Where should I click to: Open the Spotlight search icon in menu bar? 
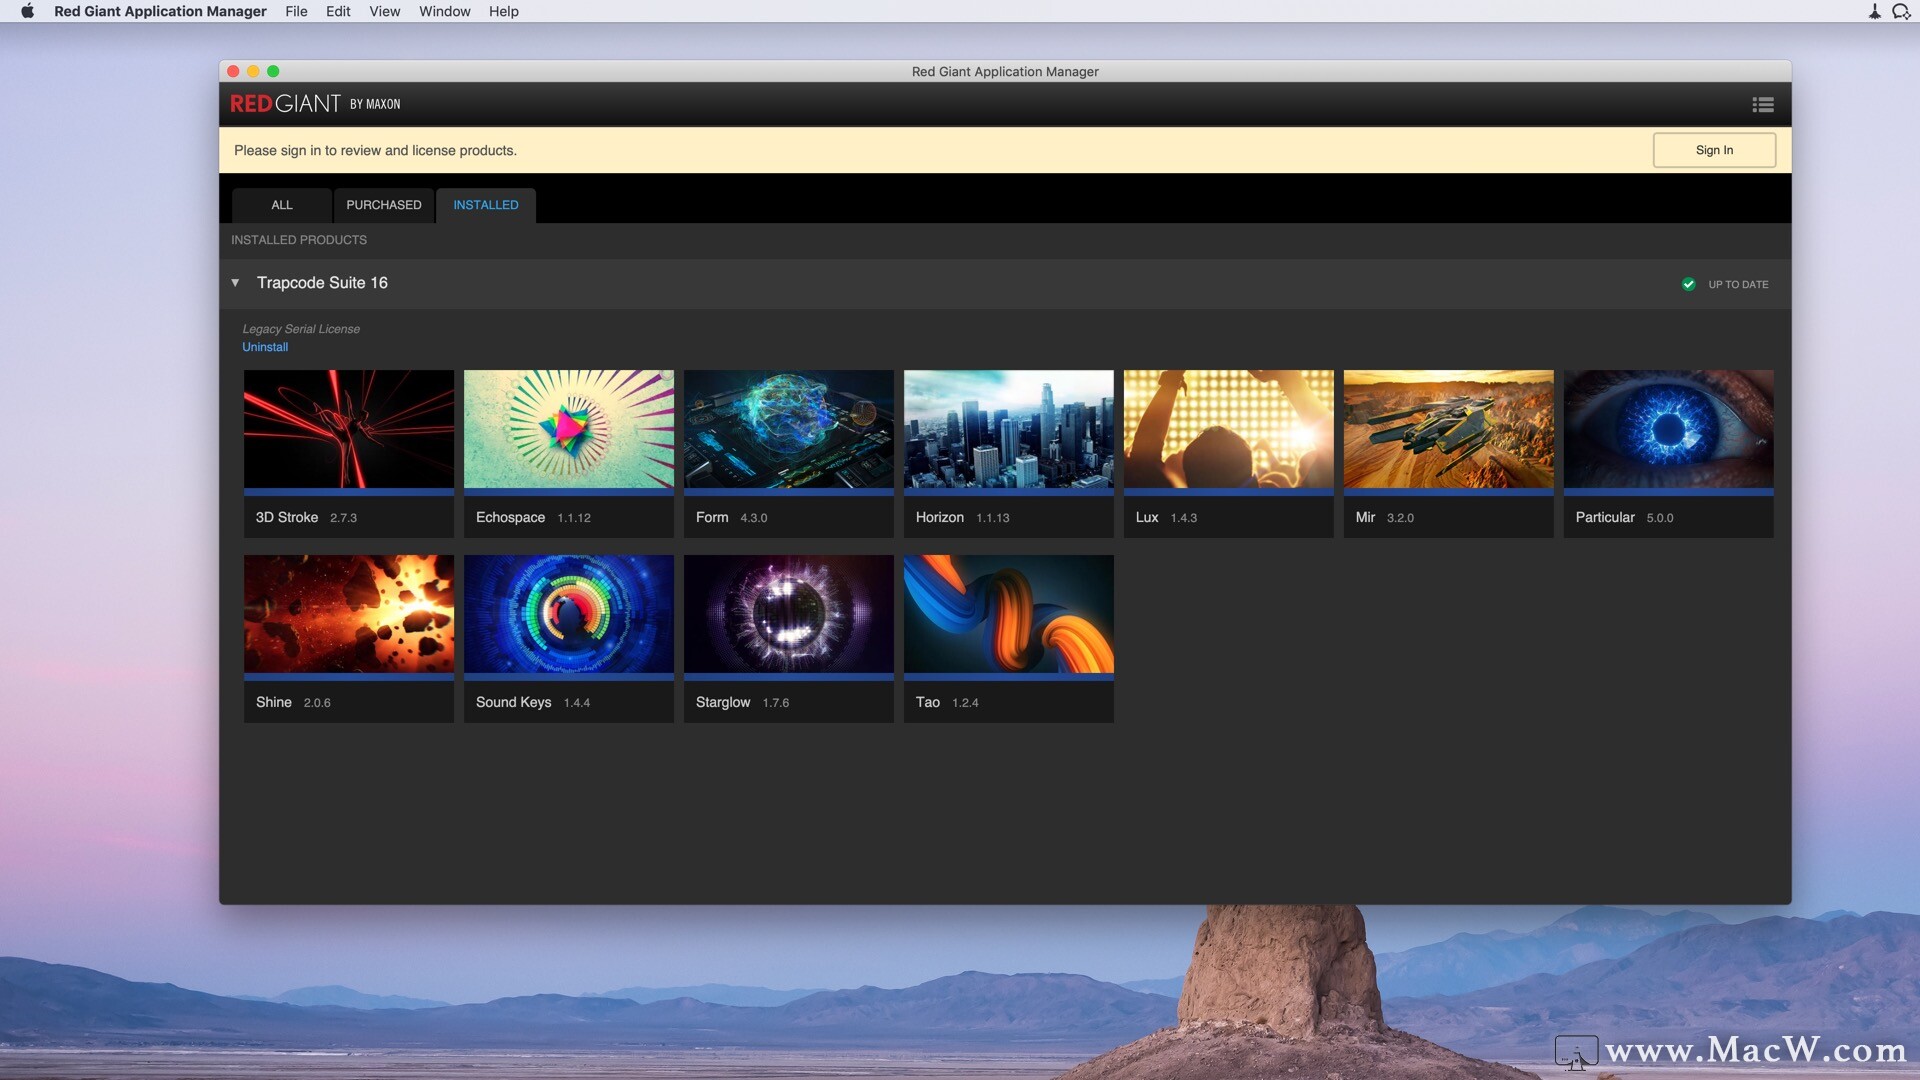pos(1900,11)
